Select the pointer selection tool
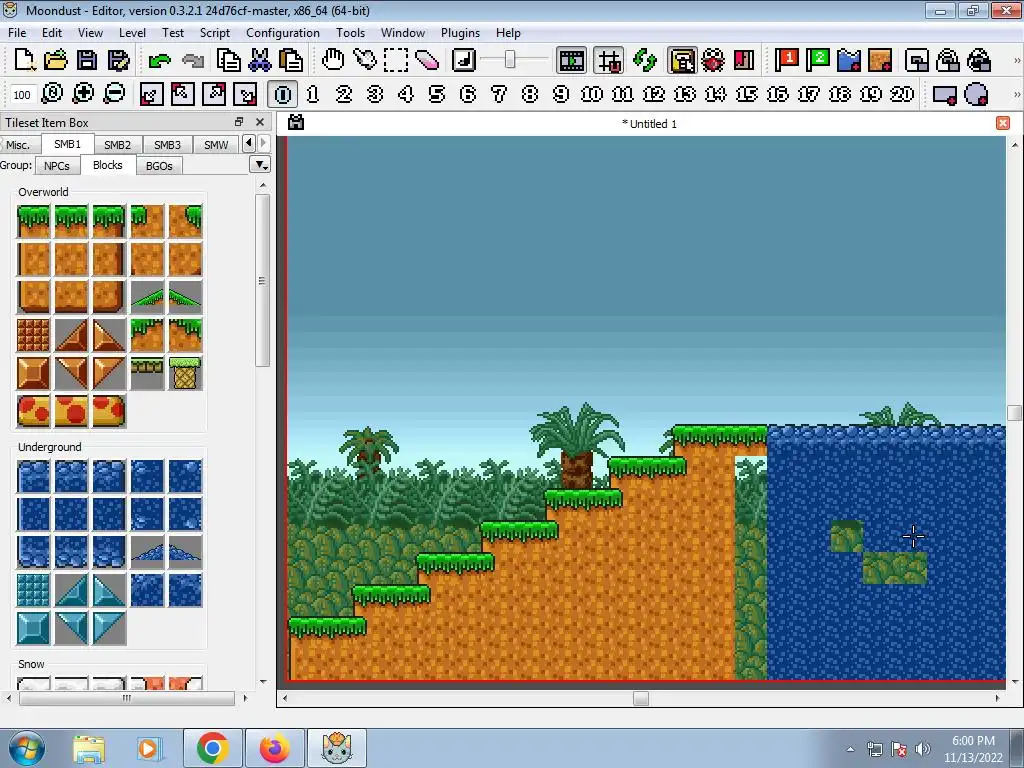Screen dimensions: 1024x768 (364, 60)
